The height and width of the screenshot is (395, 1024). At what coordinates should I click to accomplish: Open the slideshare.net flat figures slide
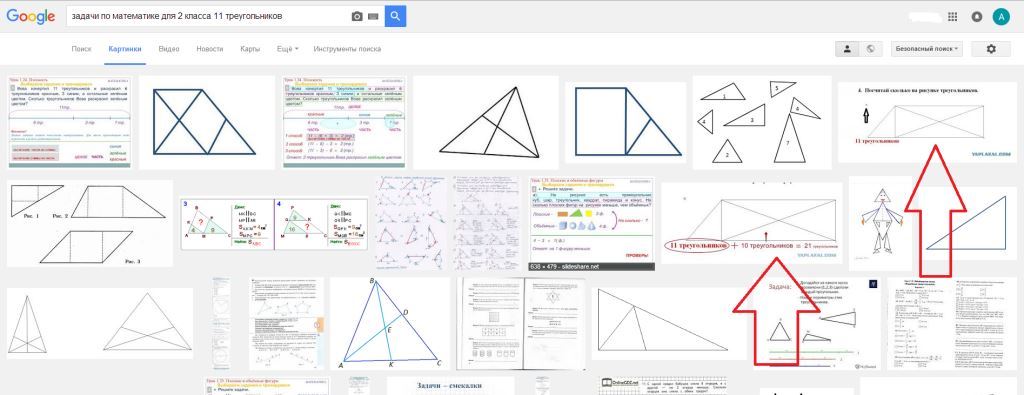point(591,223)
